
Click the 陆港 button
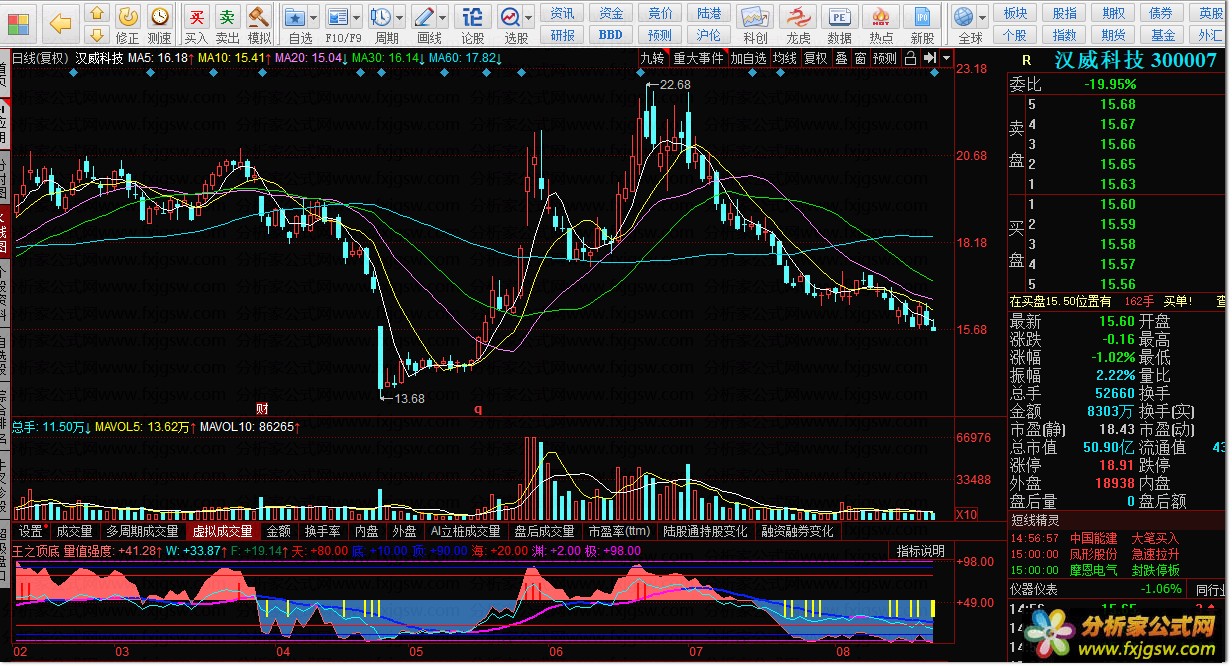tap(709, 13)
